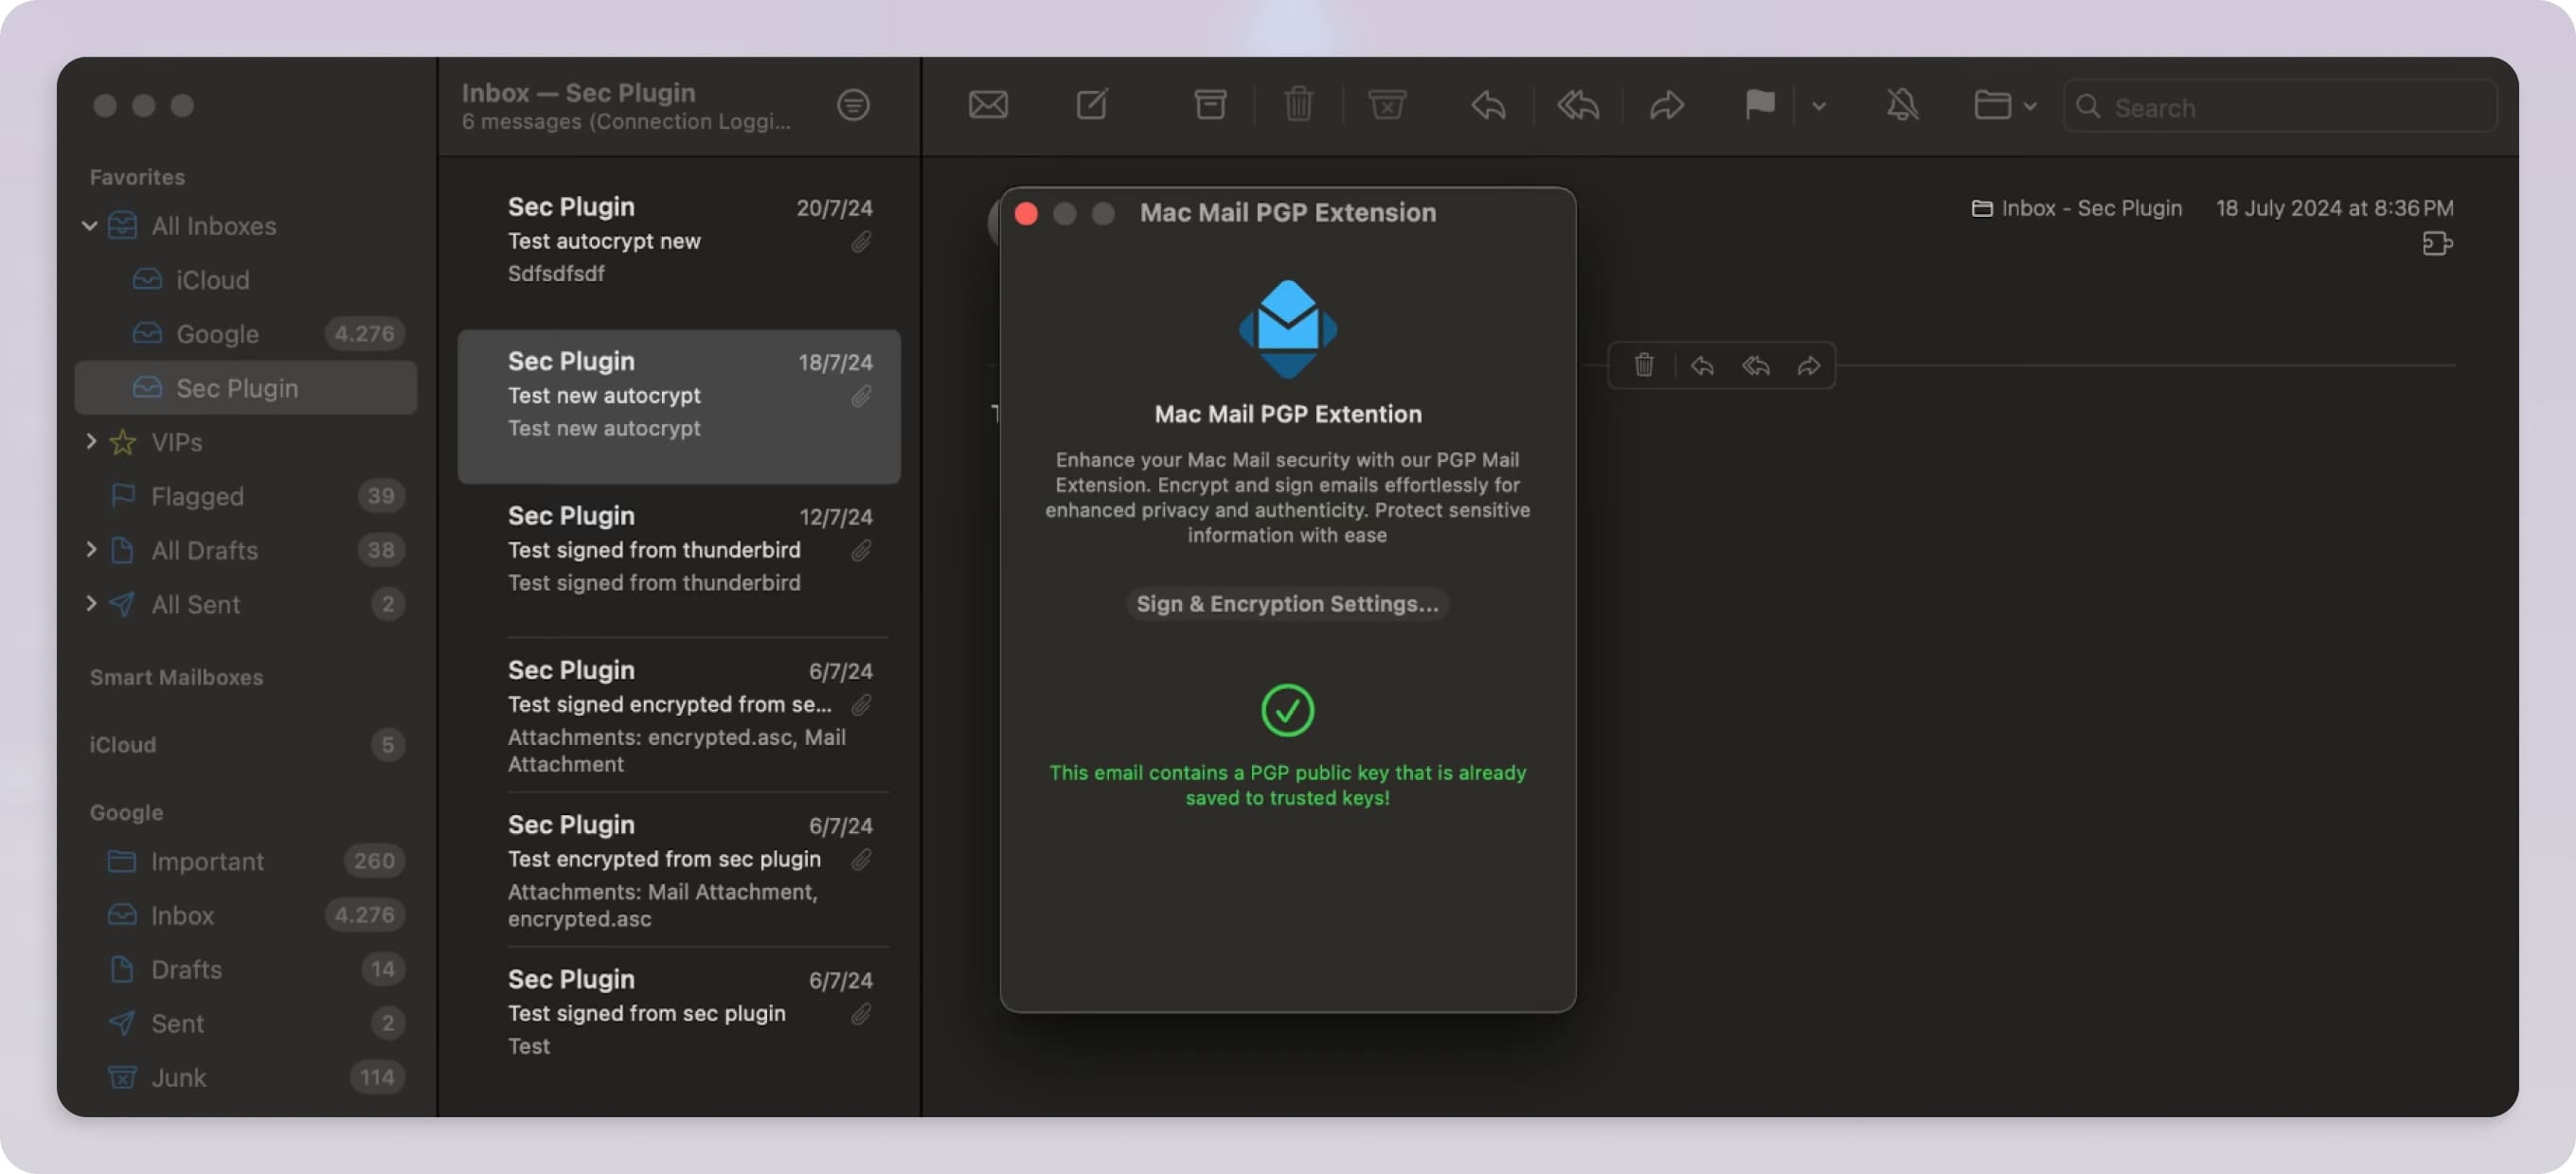Archive the selected message
Screen dimensions: 2576x1174
(1210, 104)
